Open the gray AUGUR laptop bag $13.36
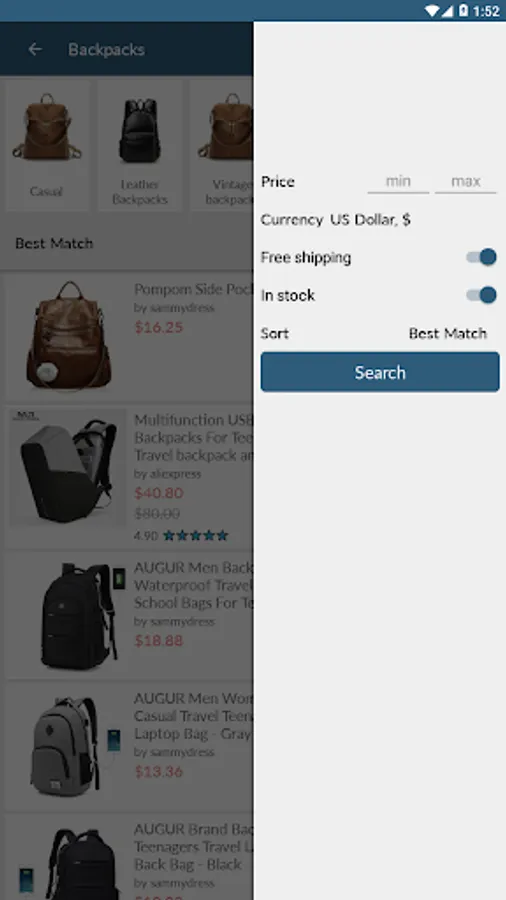Viewport: 506px width, 900px height. click(x=129, y=746)
